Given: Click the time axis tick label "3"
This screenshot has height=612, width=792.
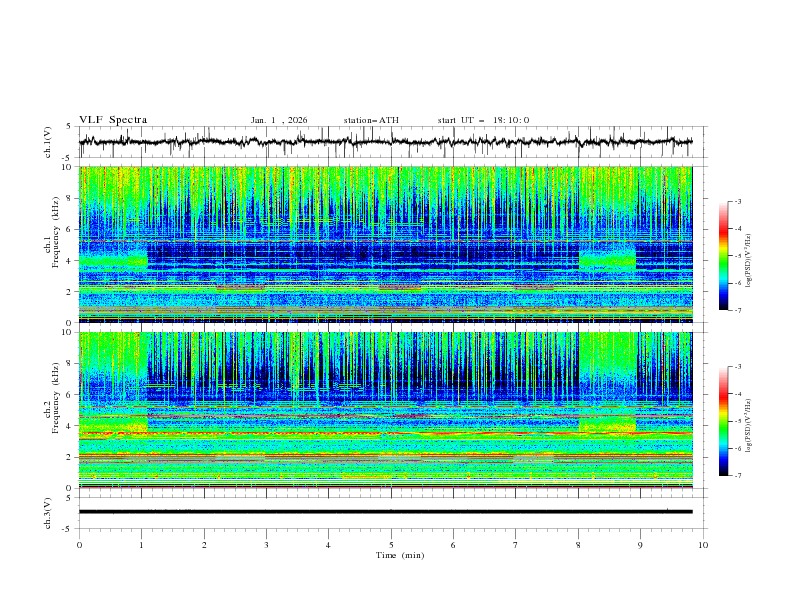Looking at the screenshot, I should coord(266,545).
